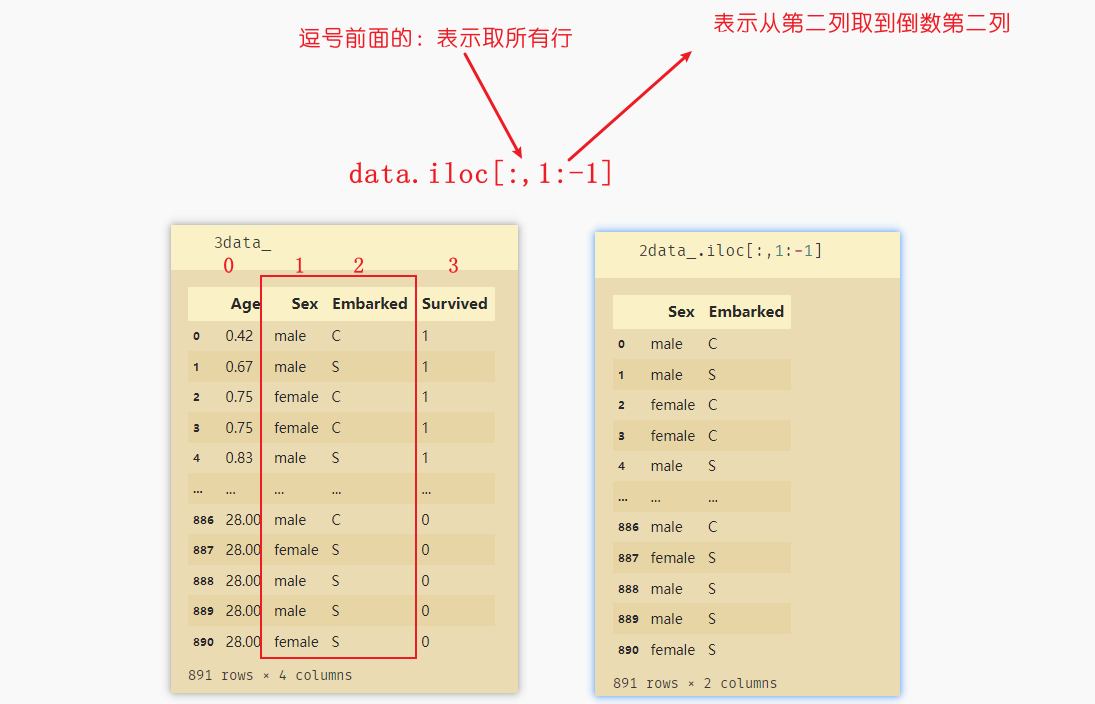
Task: Click row index "3" in the 4-column table
Action: click(x=196, y=427)
